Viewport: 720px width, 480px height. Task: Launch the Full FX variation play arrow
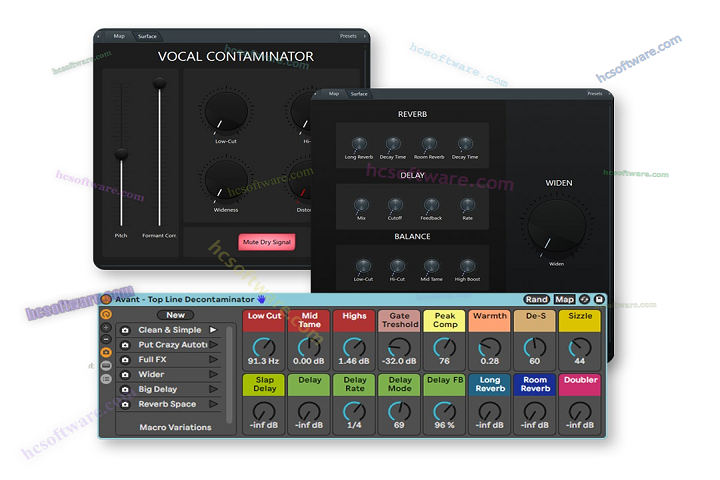tap(213, 359)
